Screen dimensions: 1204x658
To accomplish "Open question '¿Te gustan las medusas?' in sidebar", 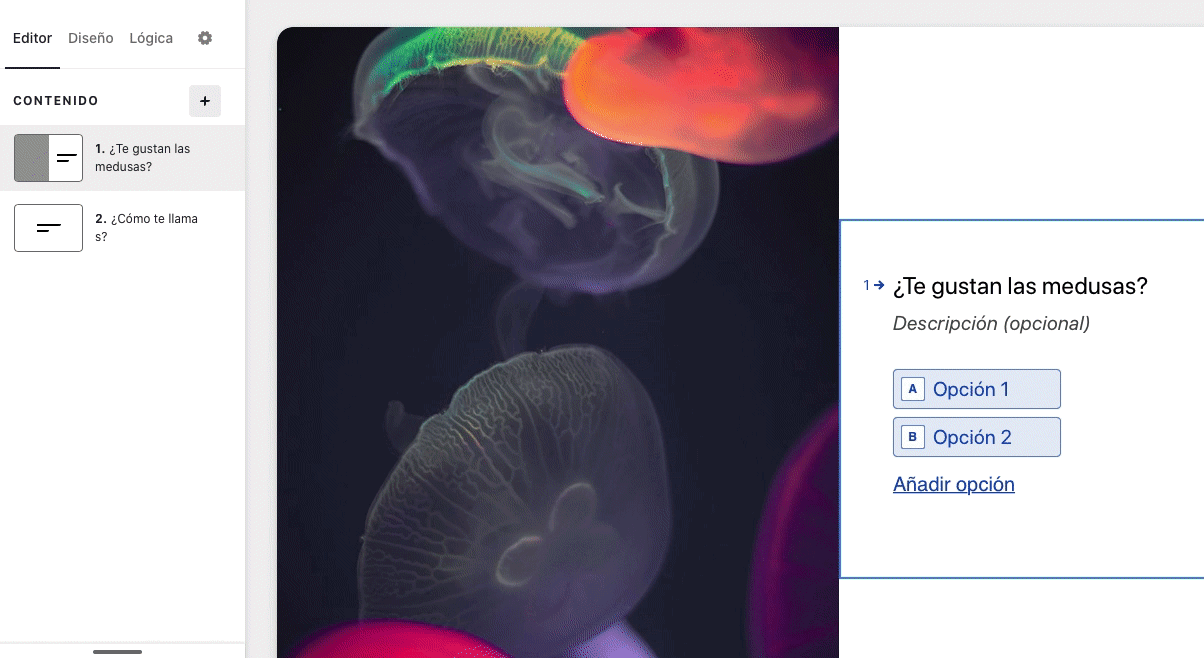I will [122, 158].
